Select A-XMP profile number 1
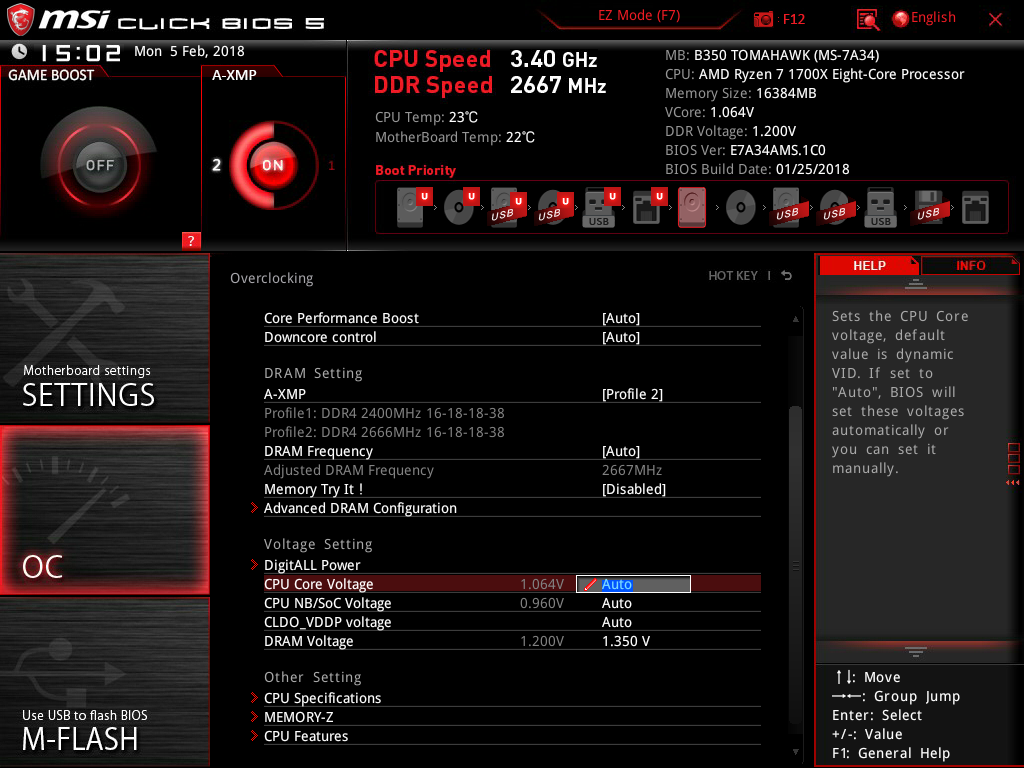 pyautogui.click(x=331, y=166)
